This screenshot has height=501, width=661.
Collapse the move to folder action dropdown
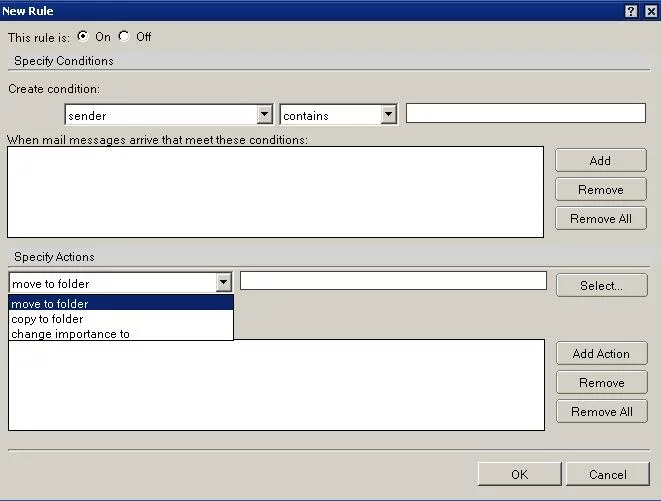[224, 283]
